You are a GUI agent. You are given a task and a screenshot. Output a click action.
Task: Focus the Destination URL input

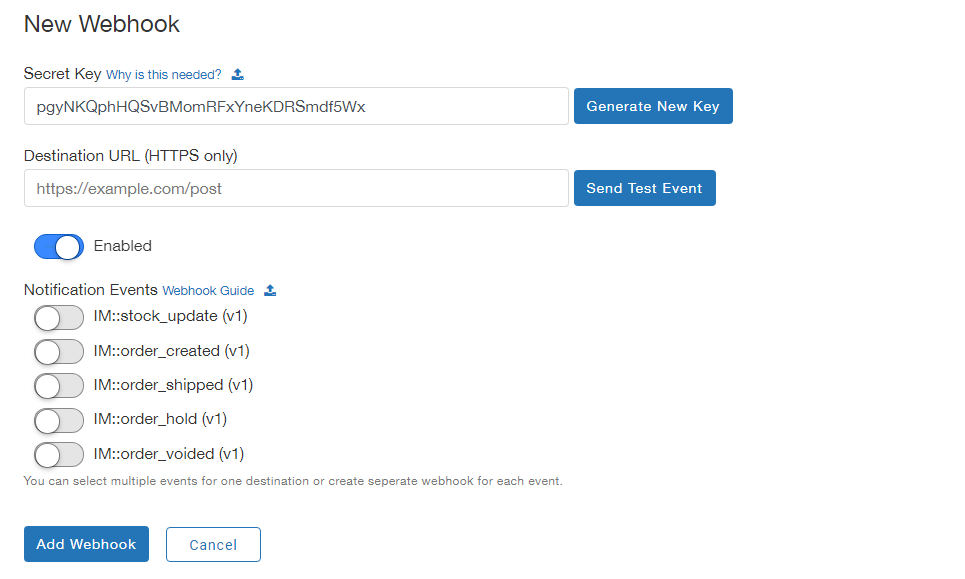(295, 187)
